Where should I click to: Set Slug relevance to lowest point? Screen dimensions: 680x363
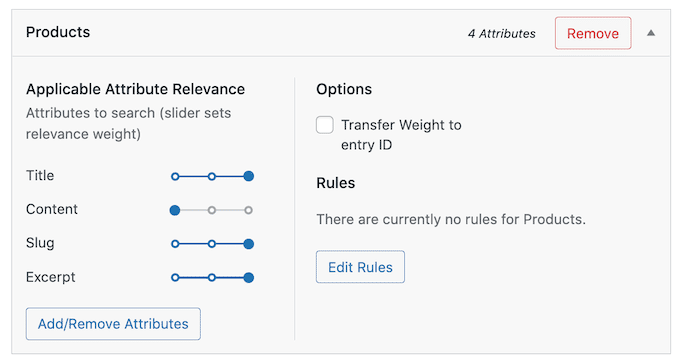(175, 244)
